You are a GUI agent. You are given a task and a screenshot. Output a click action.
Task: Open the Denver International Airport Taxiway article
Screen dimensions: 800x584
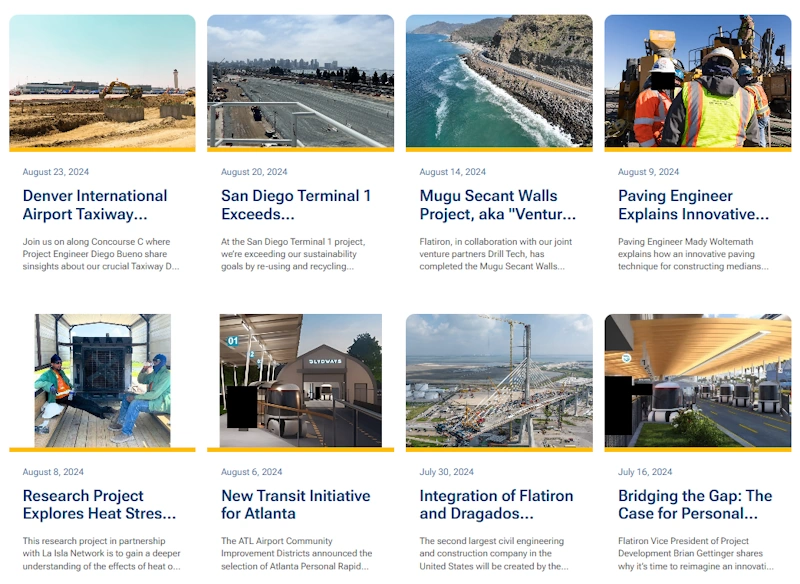point(95,205)
